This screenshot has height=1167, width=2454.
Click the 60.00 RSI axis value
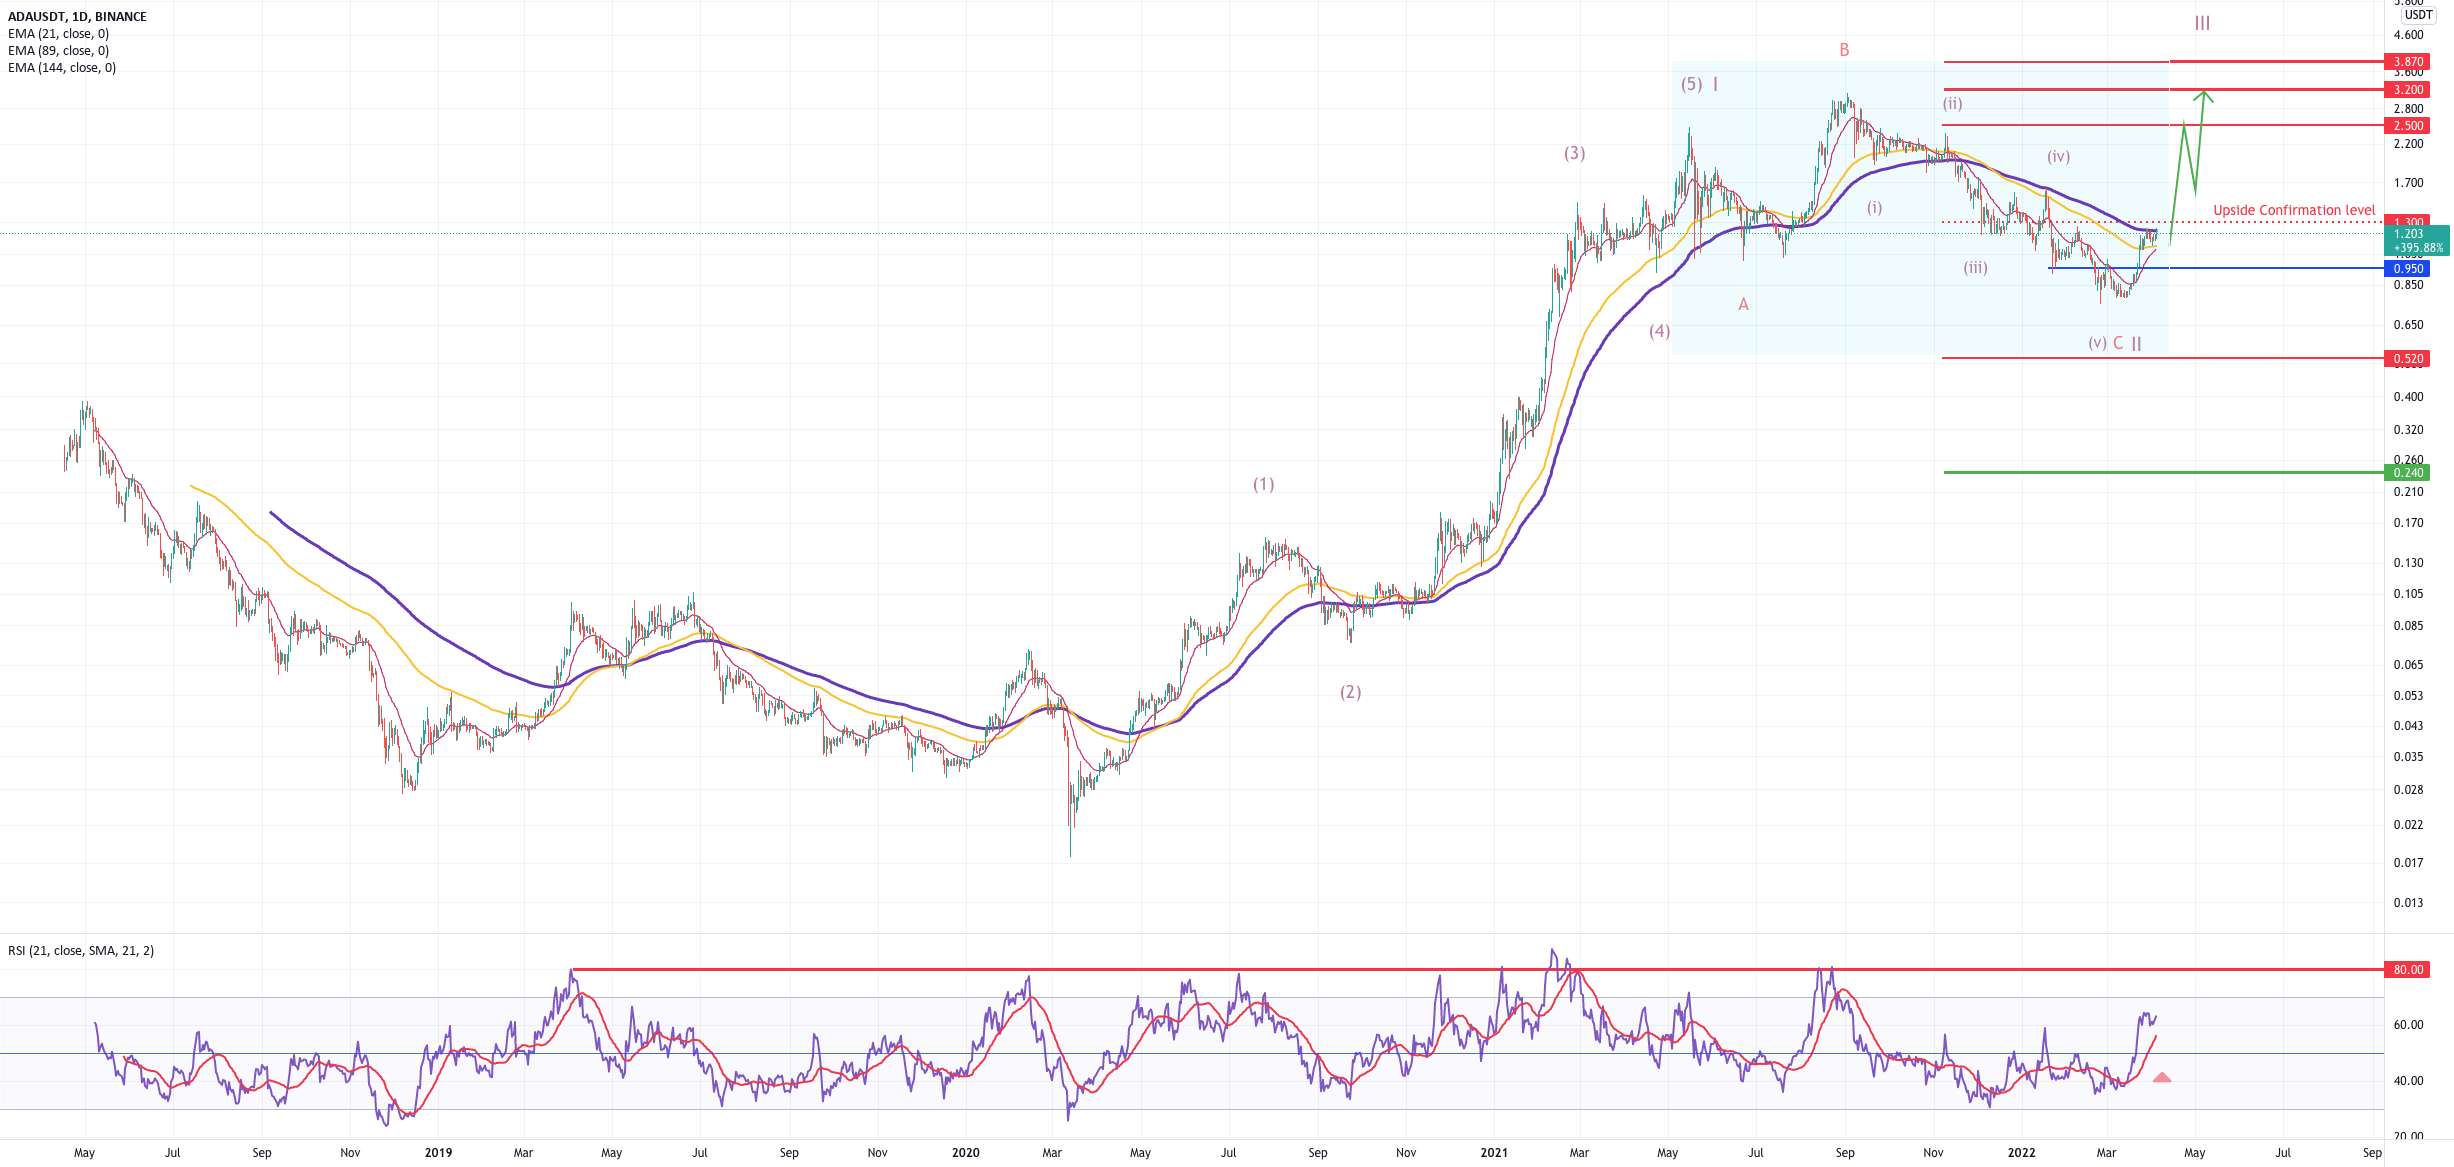2408,1025
